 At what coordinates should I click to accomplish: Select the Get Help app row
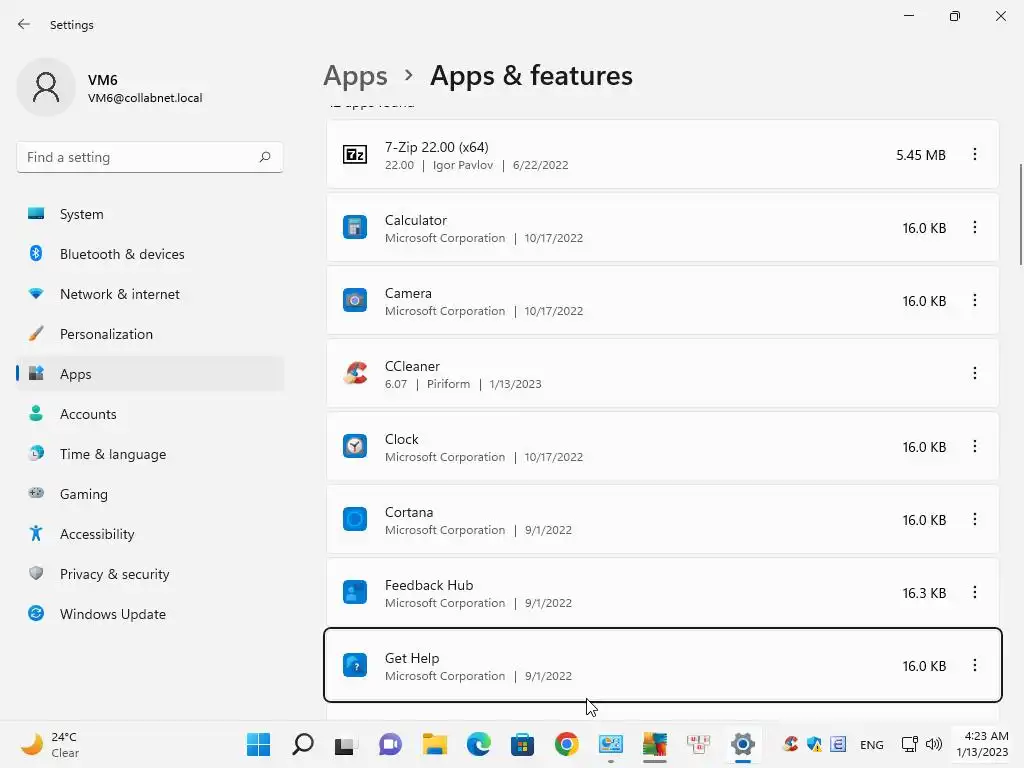coord(663,665)
